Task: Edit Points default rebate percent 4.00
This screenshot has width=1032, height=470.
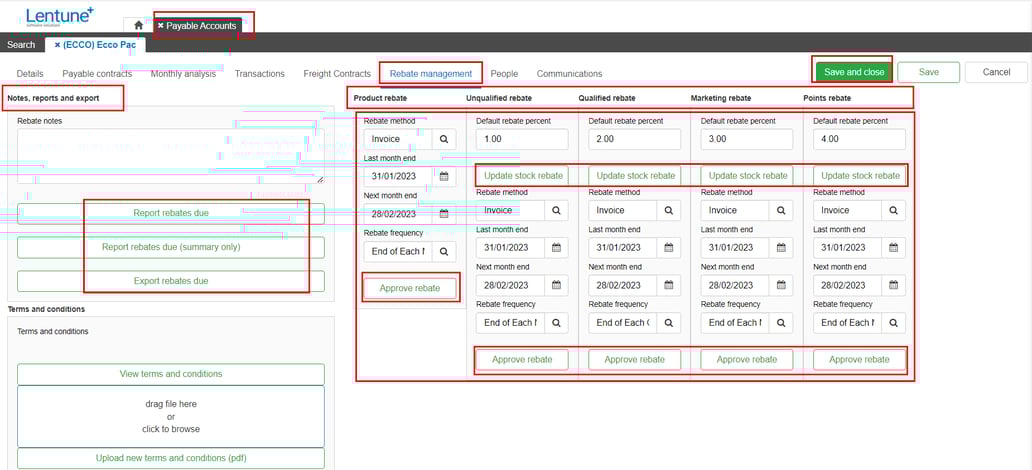Action: point(860,139)
